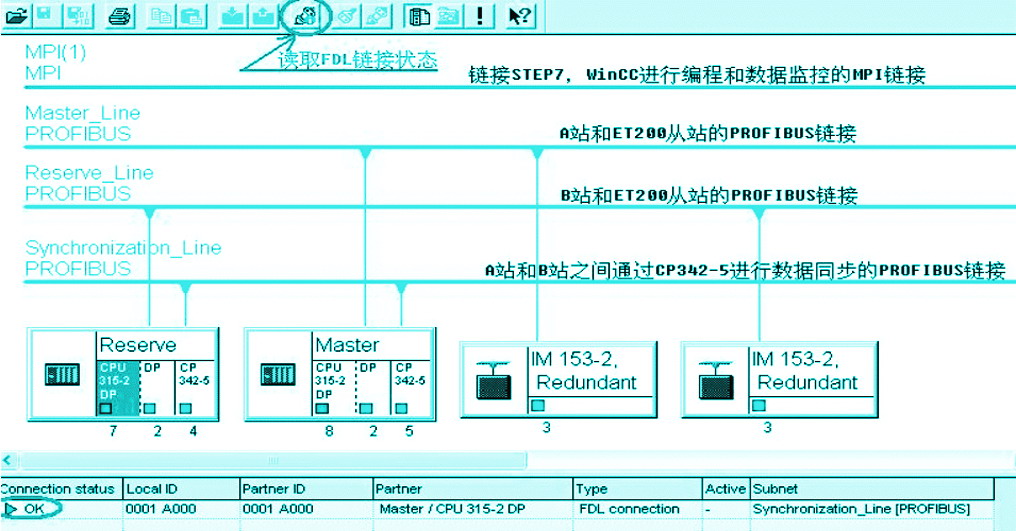
Task: Select the second IM 153-2 Redundant label
Action: [804, 370]
